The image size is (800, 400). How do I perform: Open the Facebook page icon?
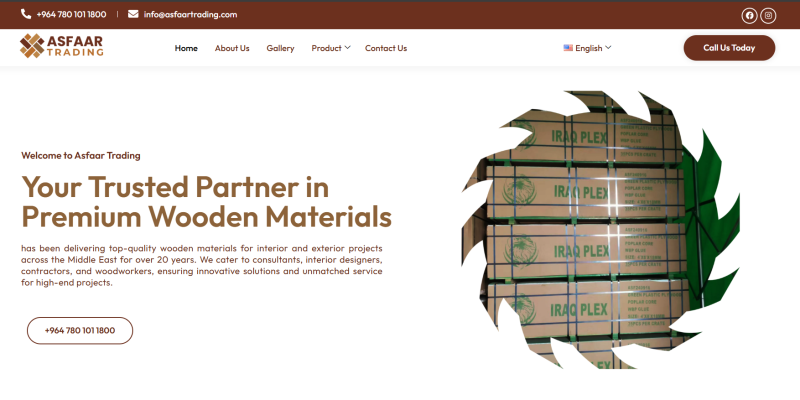point(749,15)
